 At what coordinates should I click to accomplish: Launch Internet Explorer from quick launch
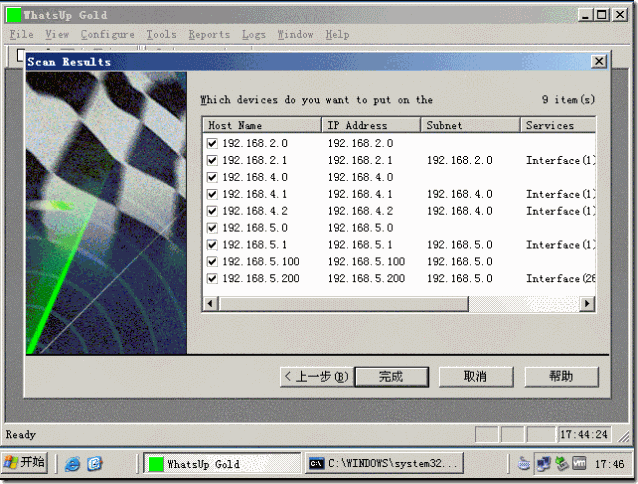point(72,464)
